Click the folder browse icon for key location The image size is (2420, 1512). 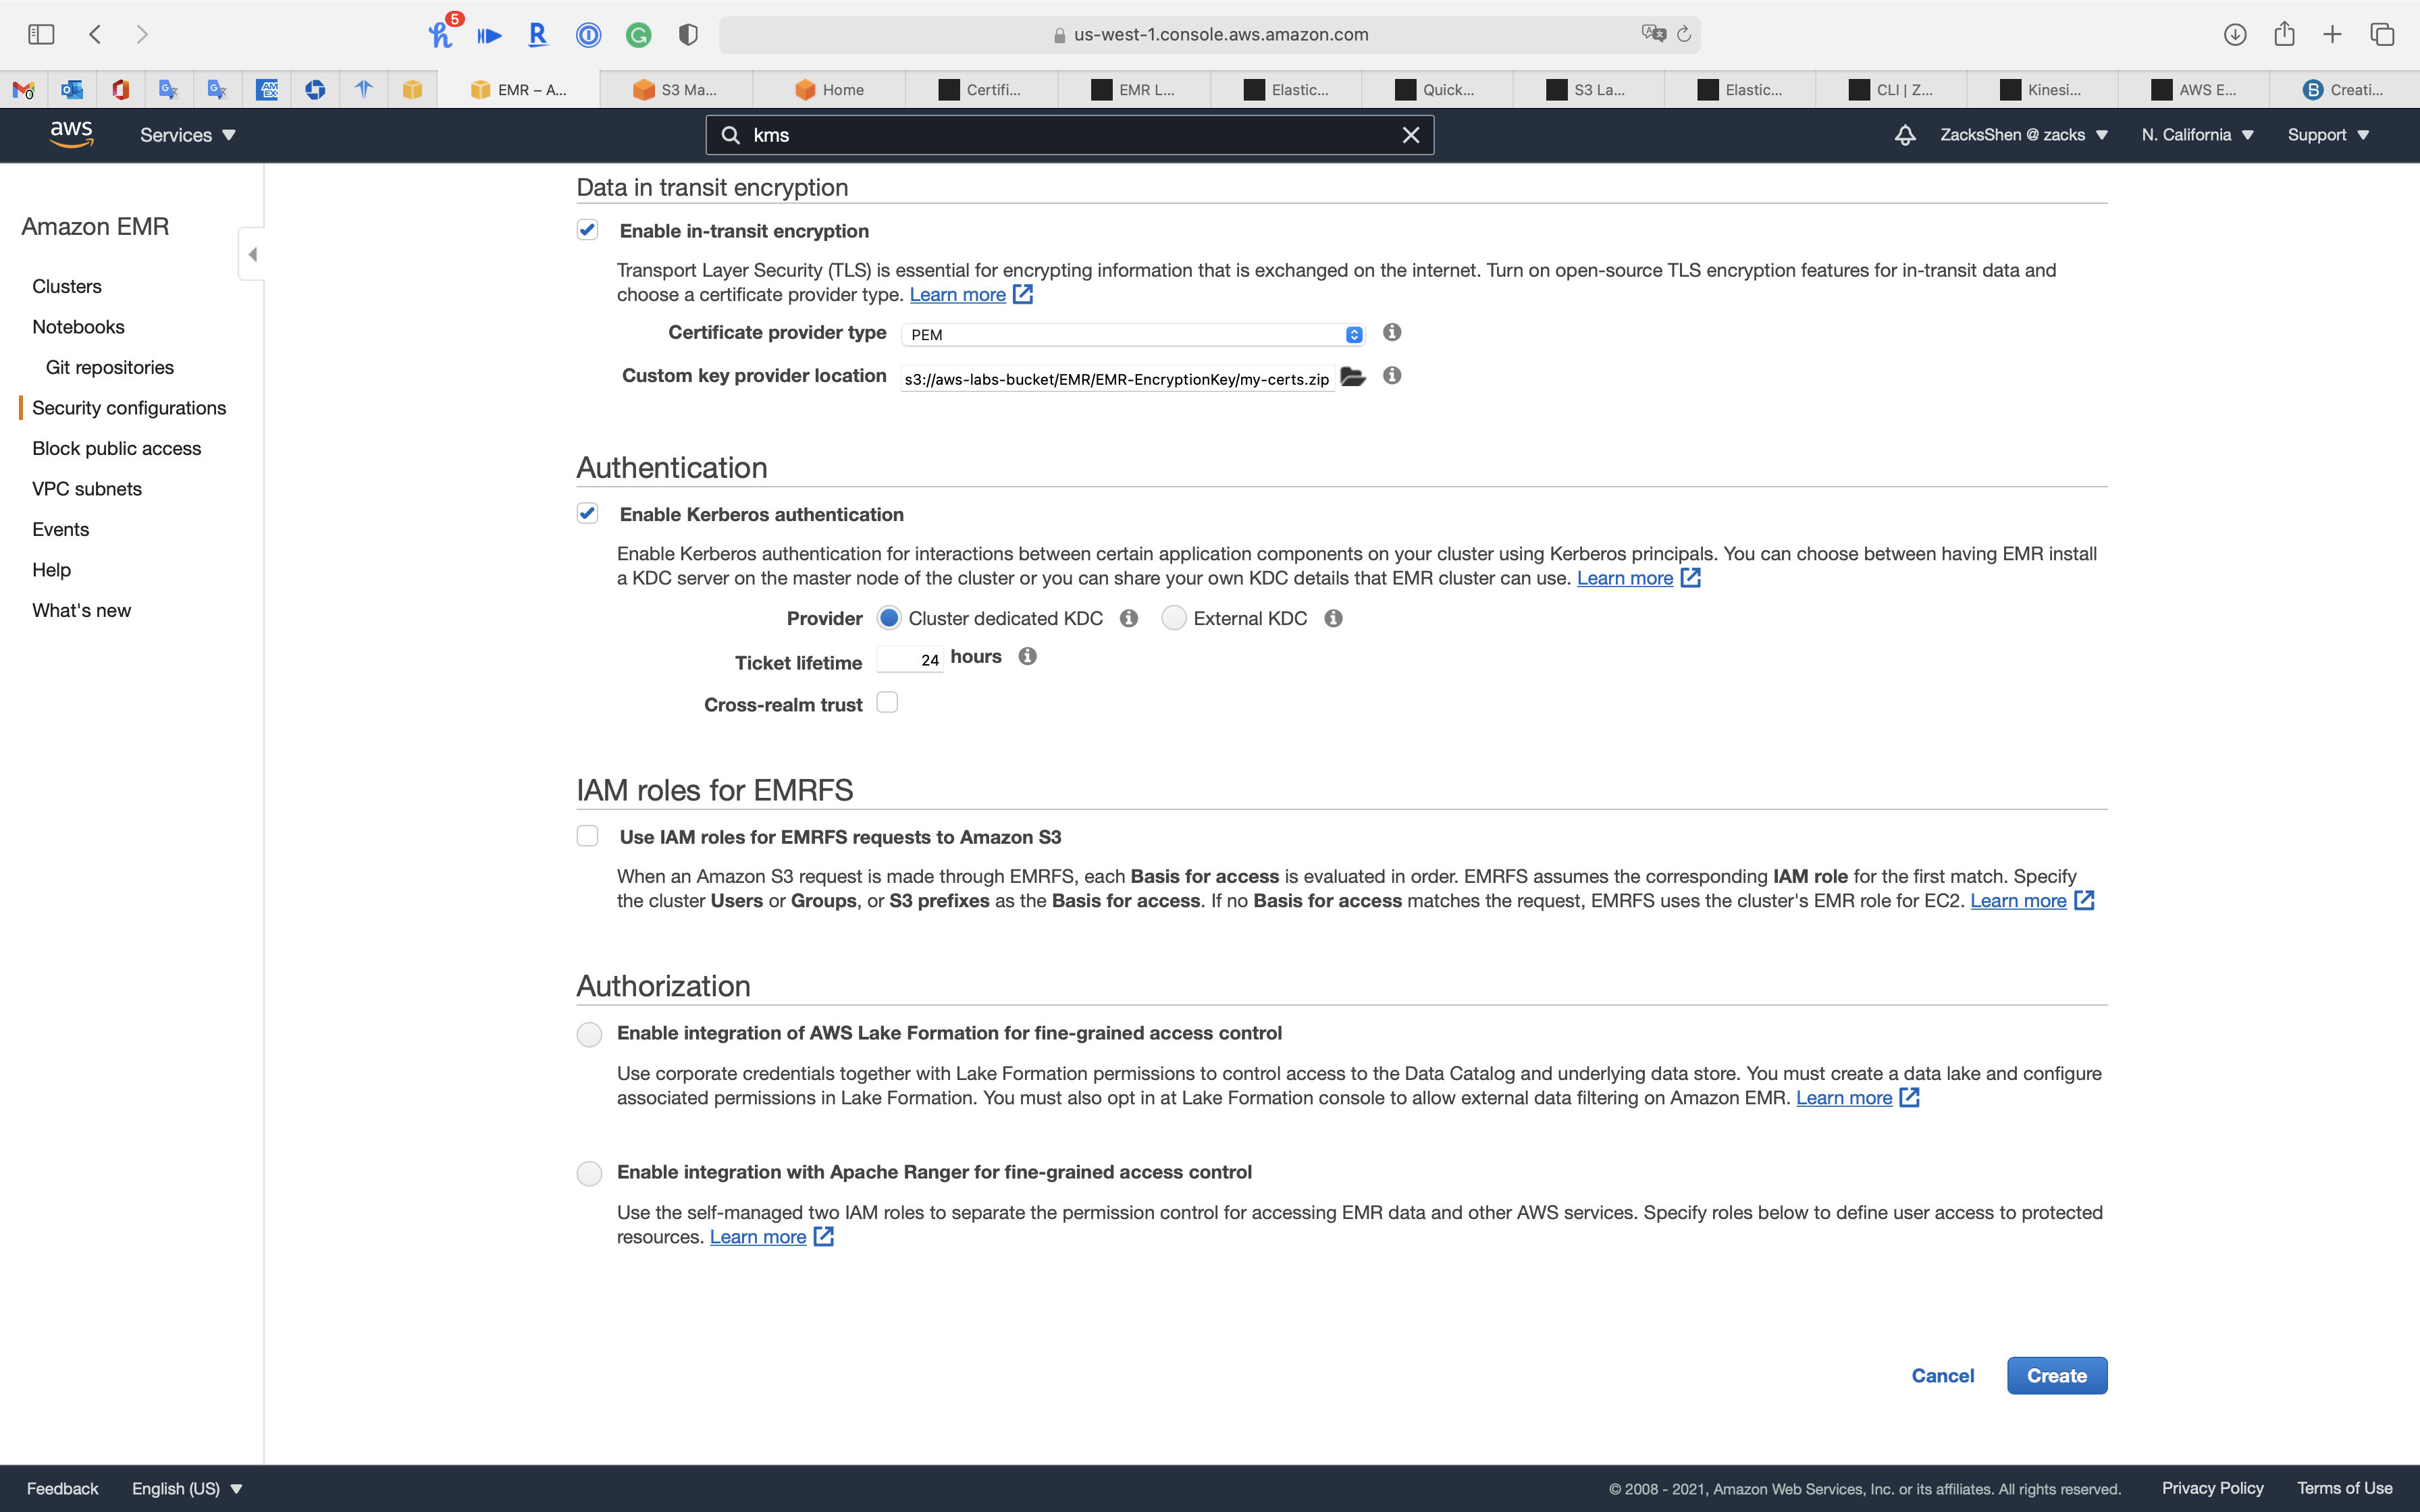point(1353,377)
